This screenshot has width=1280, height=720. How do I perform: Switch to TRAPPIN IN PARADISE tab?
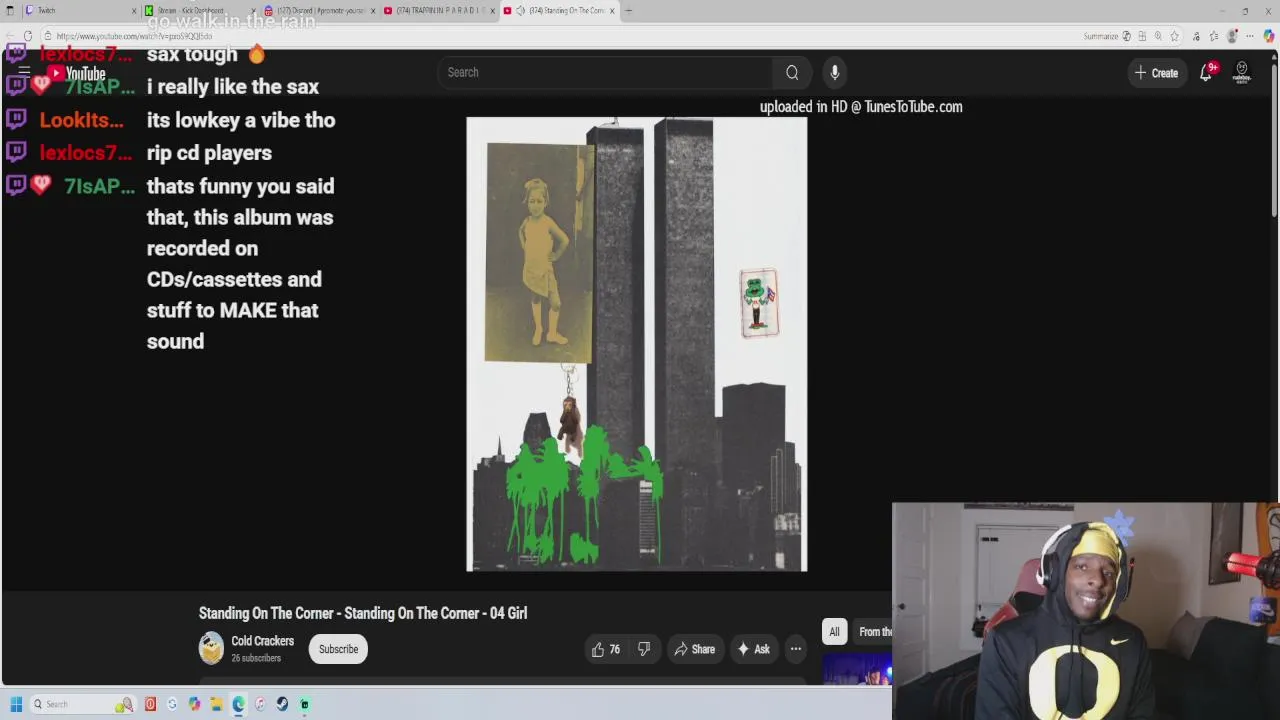(x=440, y=10)
